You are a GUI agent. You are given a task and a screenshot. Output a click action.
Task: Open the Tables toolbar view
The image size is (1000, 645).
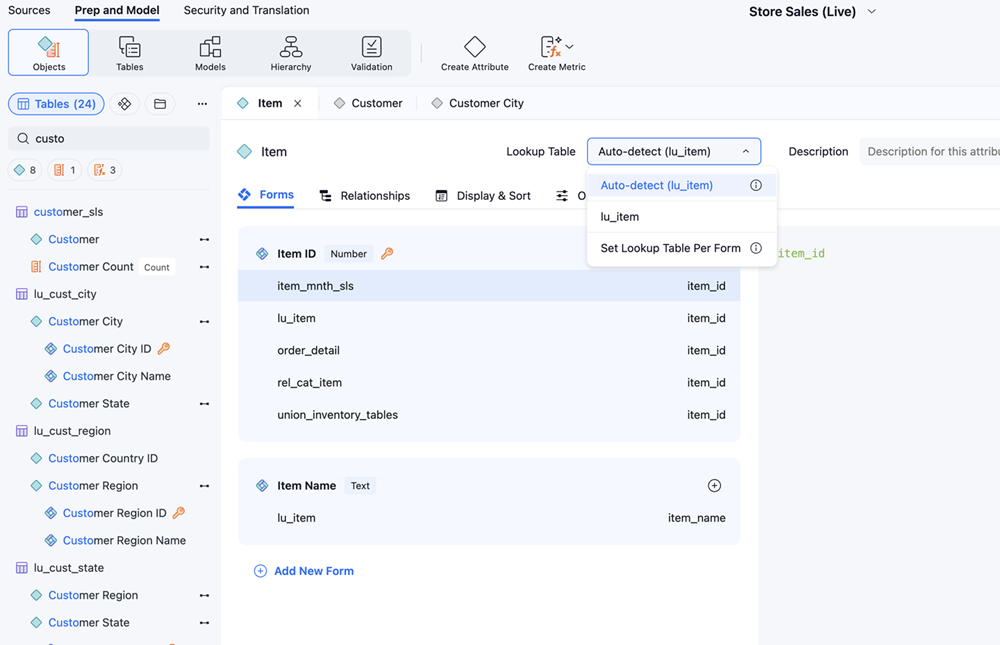[x=129, y=53]
